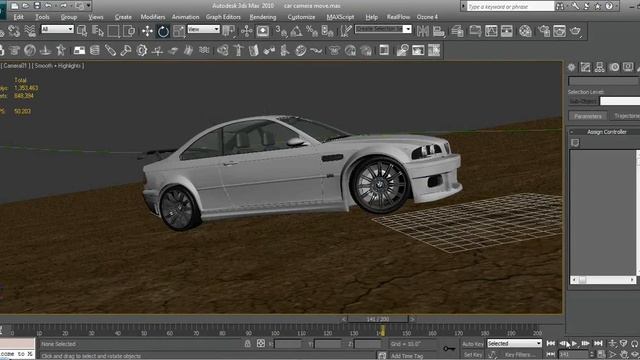This screenshot has height=360, width=640.
Task: Open Curve Editor icon
Action: click(x=491, y=31)
